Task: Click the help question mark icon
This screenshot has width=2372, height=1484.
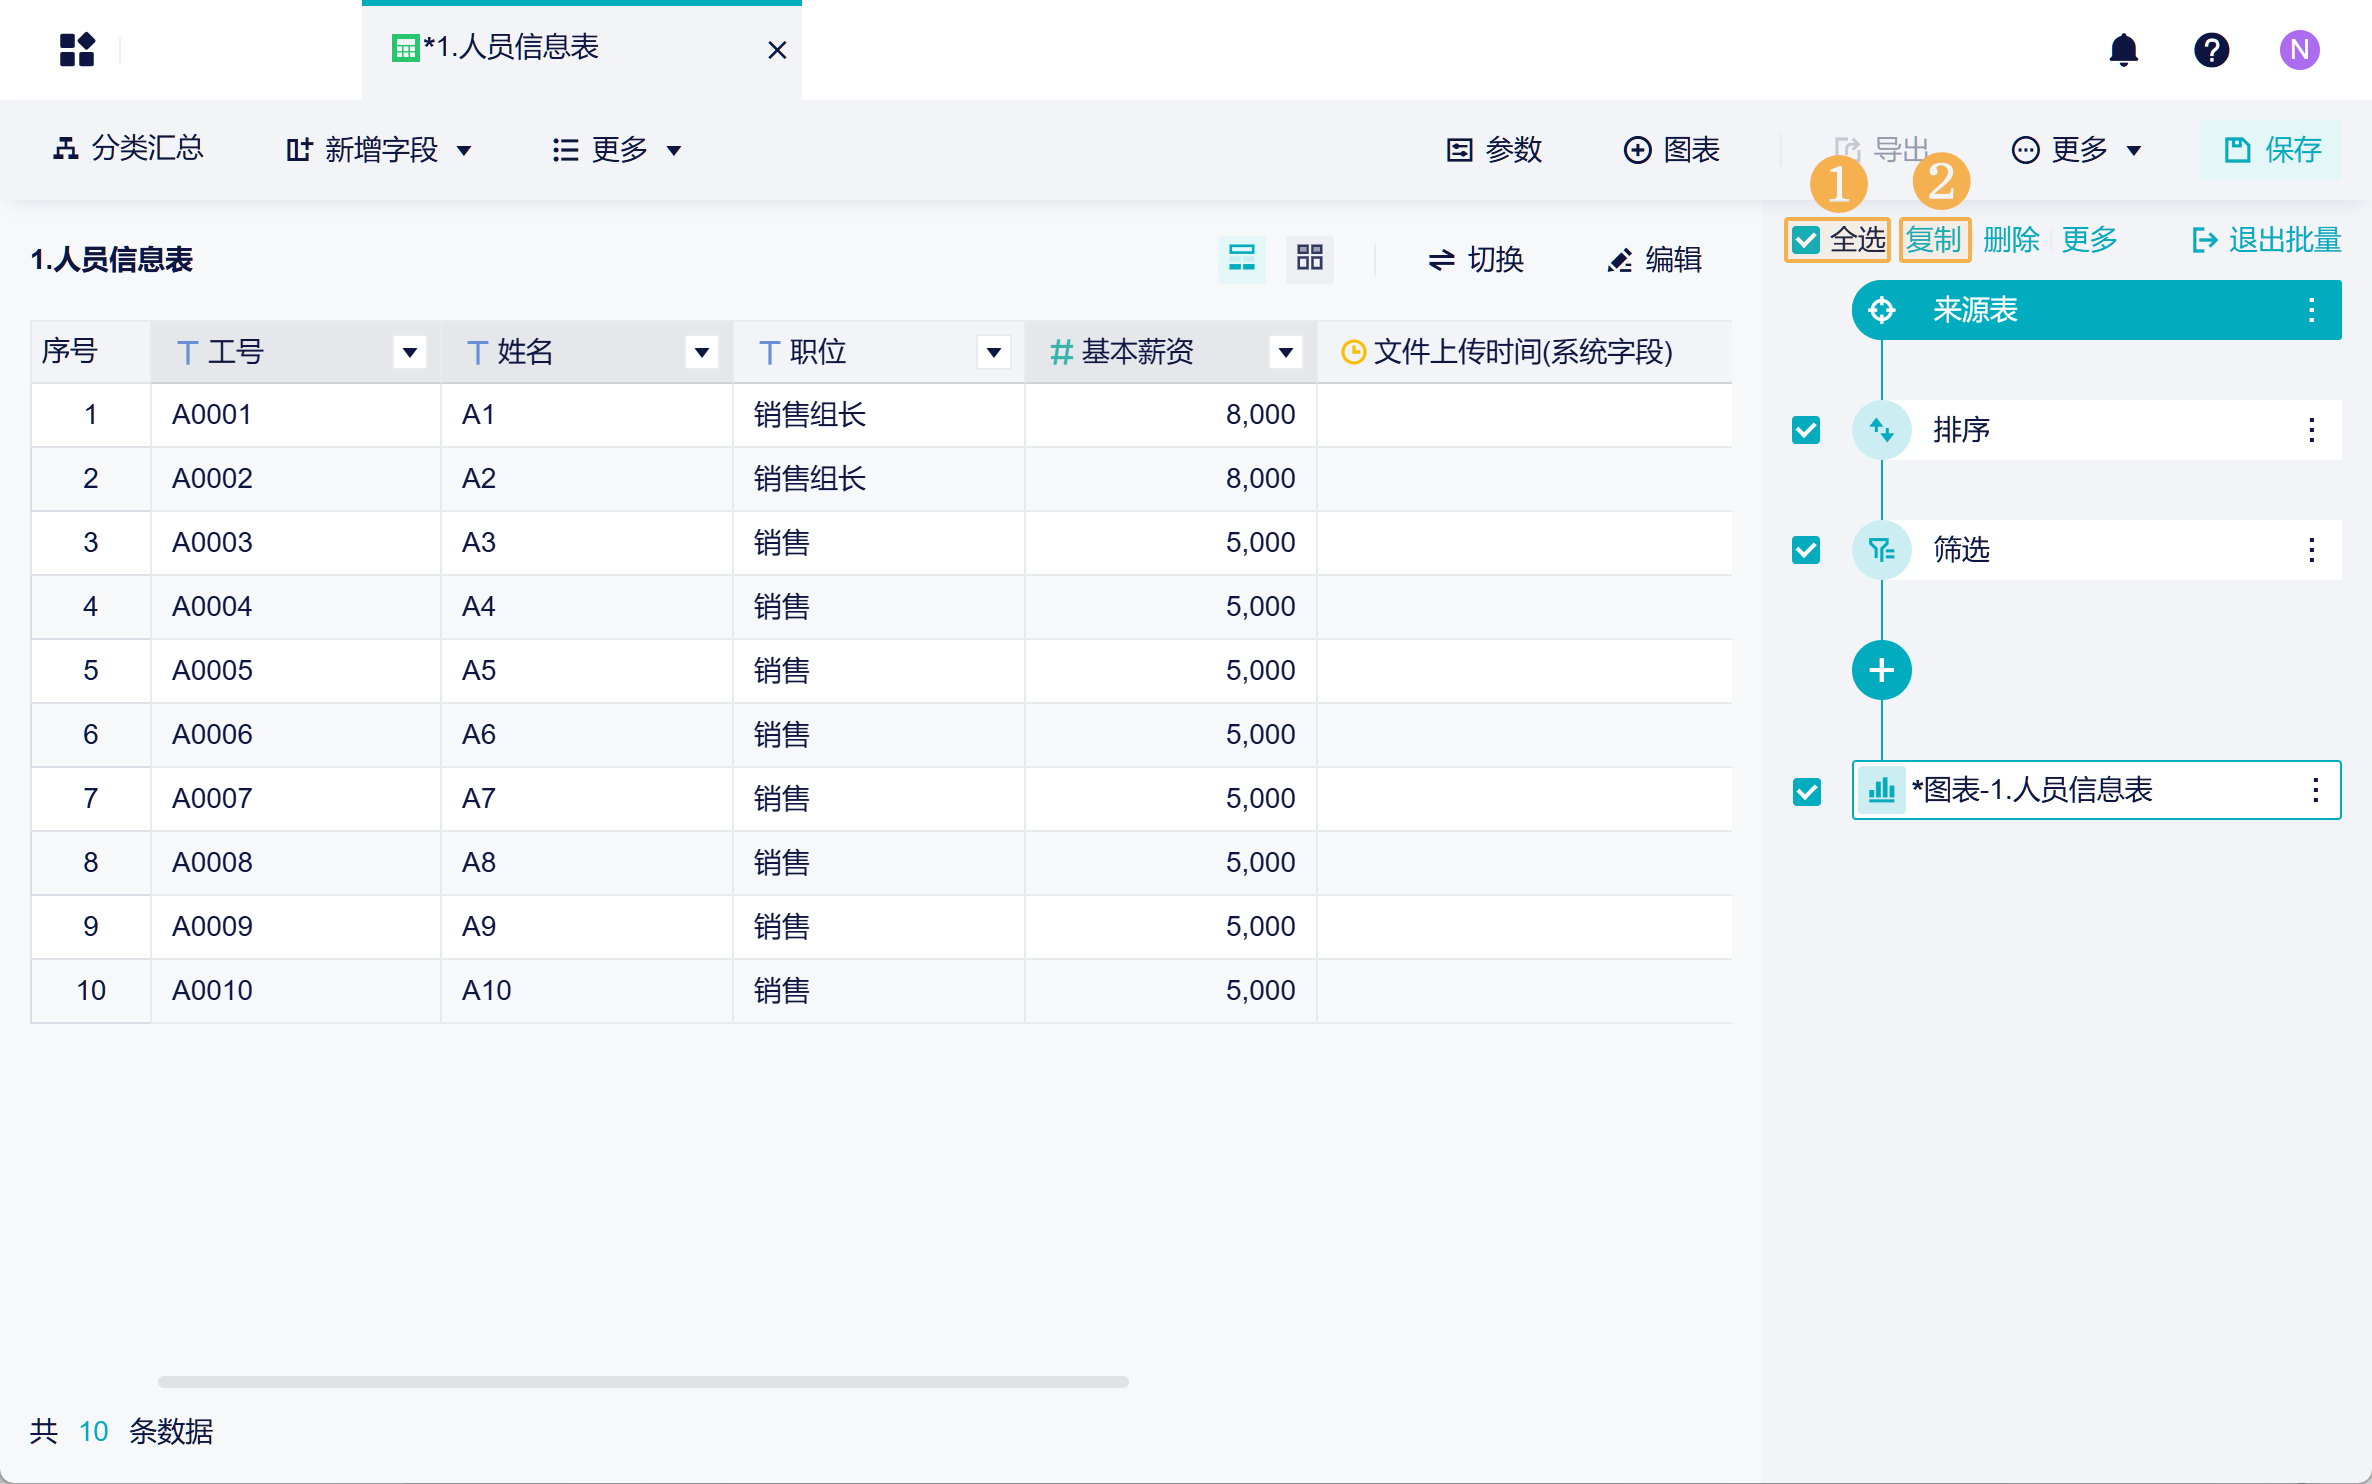Action: (2211, 49)
